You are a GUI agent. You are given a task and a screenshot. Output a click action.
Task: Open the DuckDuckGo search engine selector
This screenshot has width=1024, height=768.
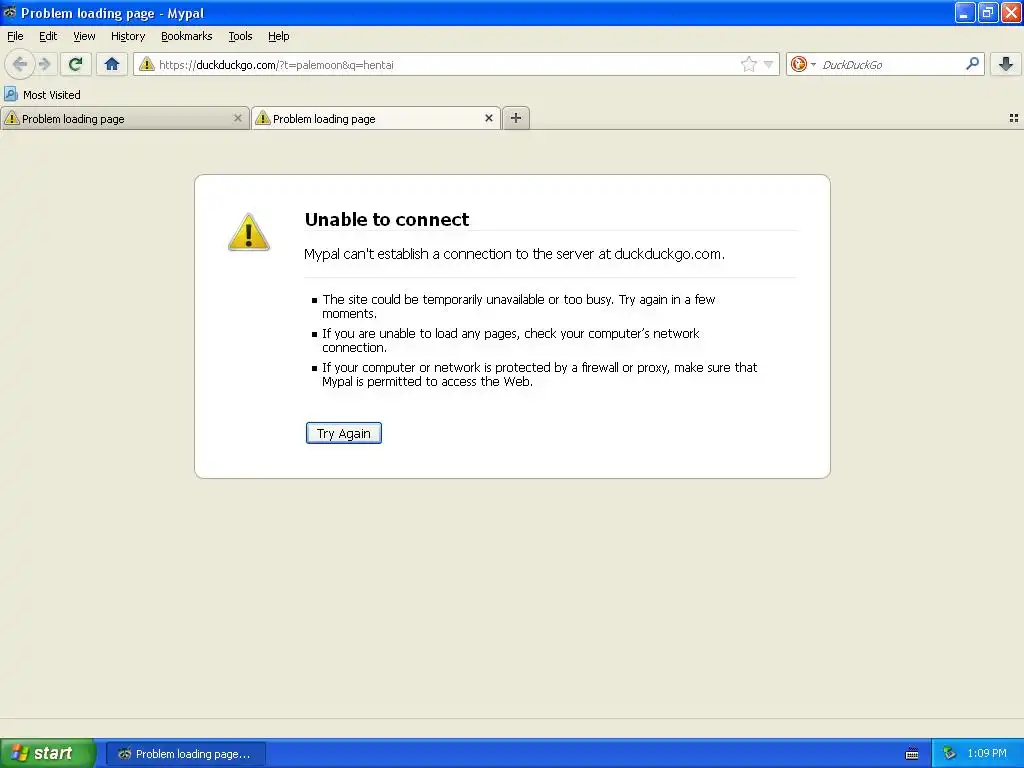tap(803, 64)
